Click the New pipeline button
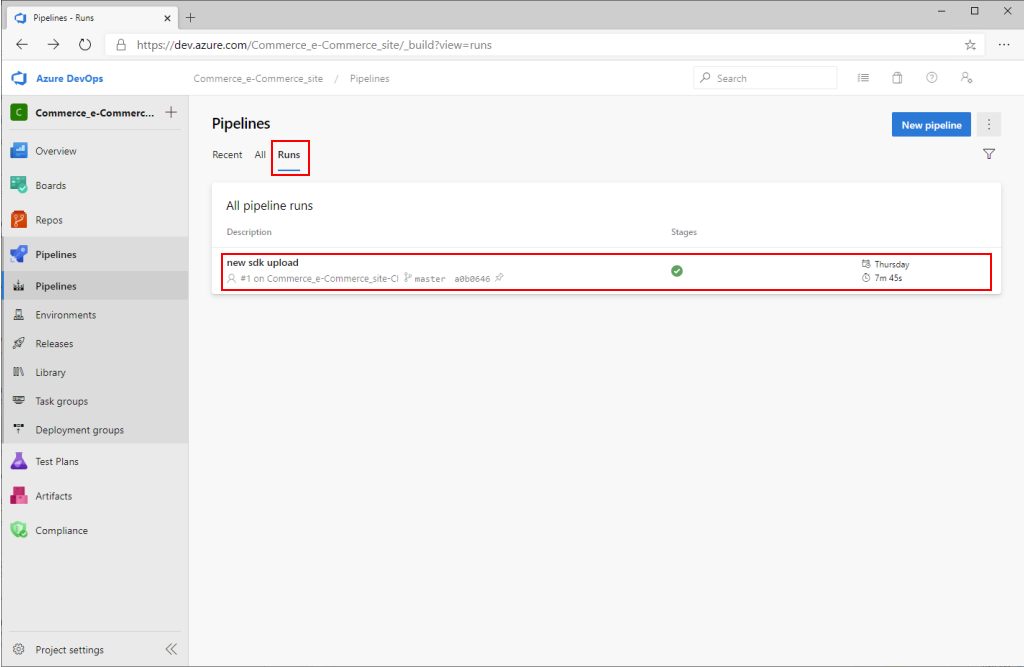The height and width of the screenshot is (667, 1024). 931,124
